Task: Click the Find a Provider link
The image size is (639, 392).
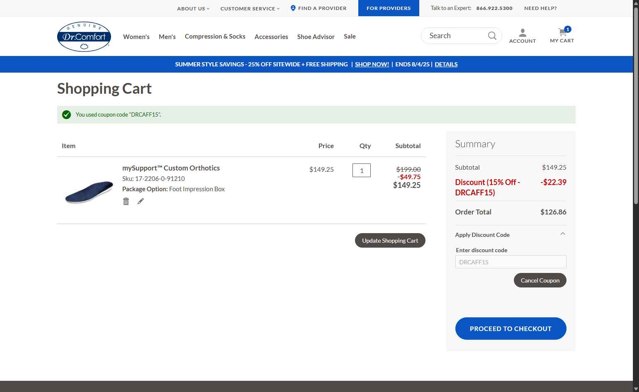Action: click(x=322, y=8)
